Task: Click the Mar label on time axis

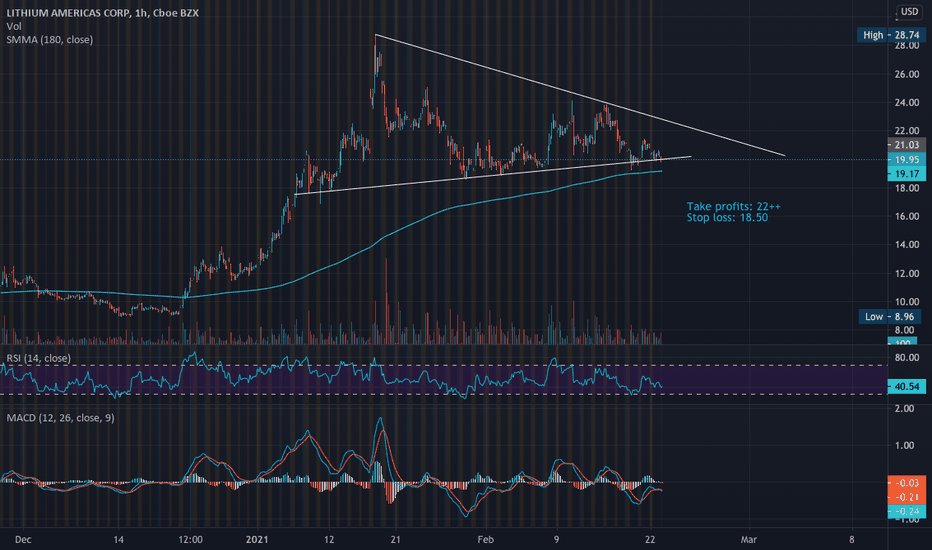Action: pyautogui.click(x=748, y=540)
